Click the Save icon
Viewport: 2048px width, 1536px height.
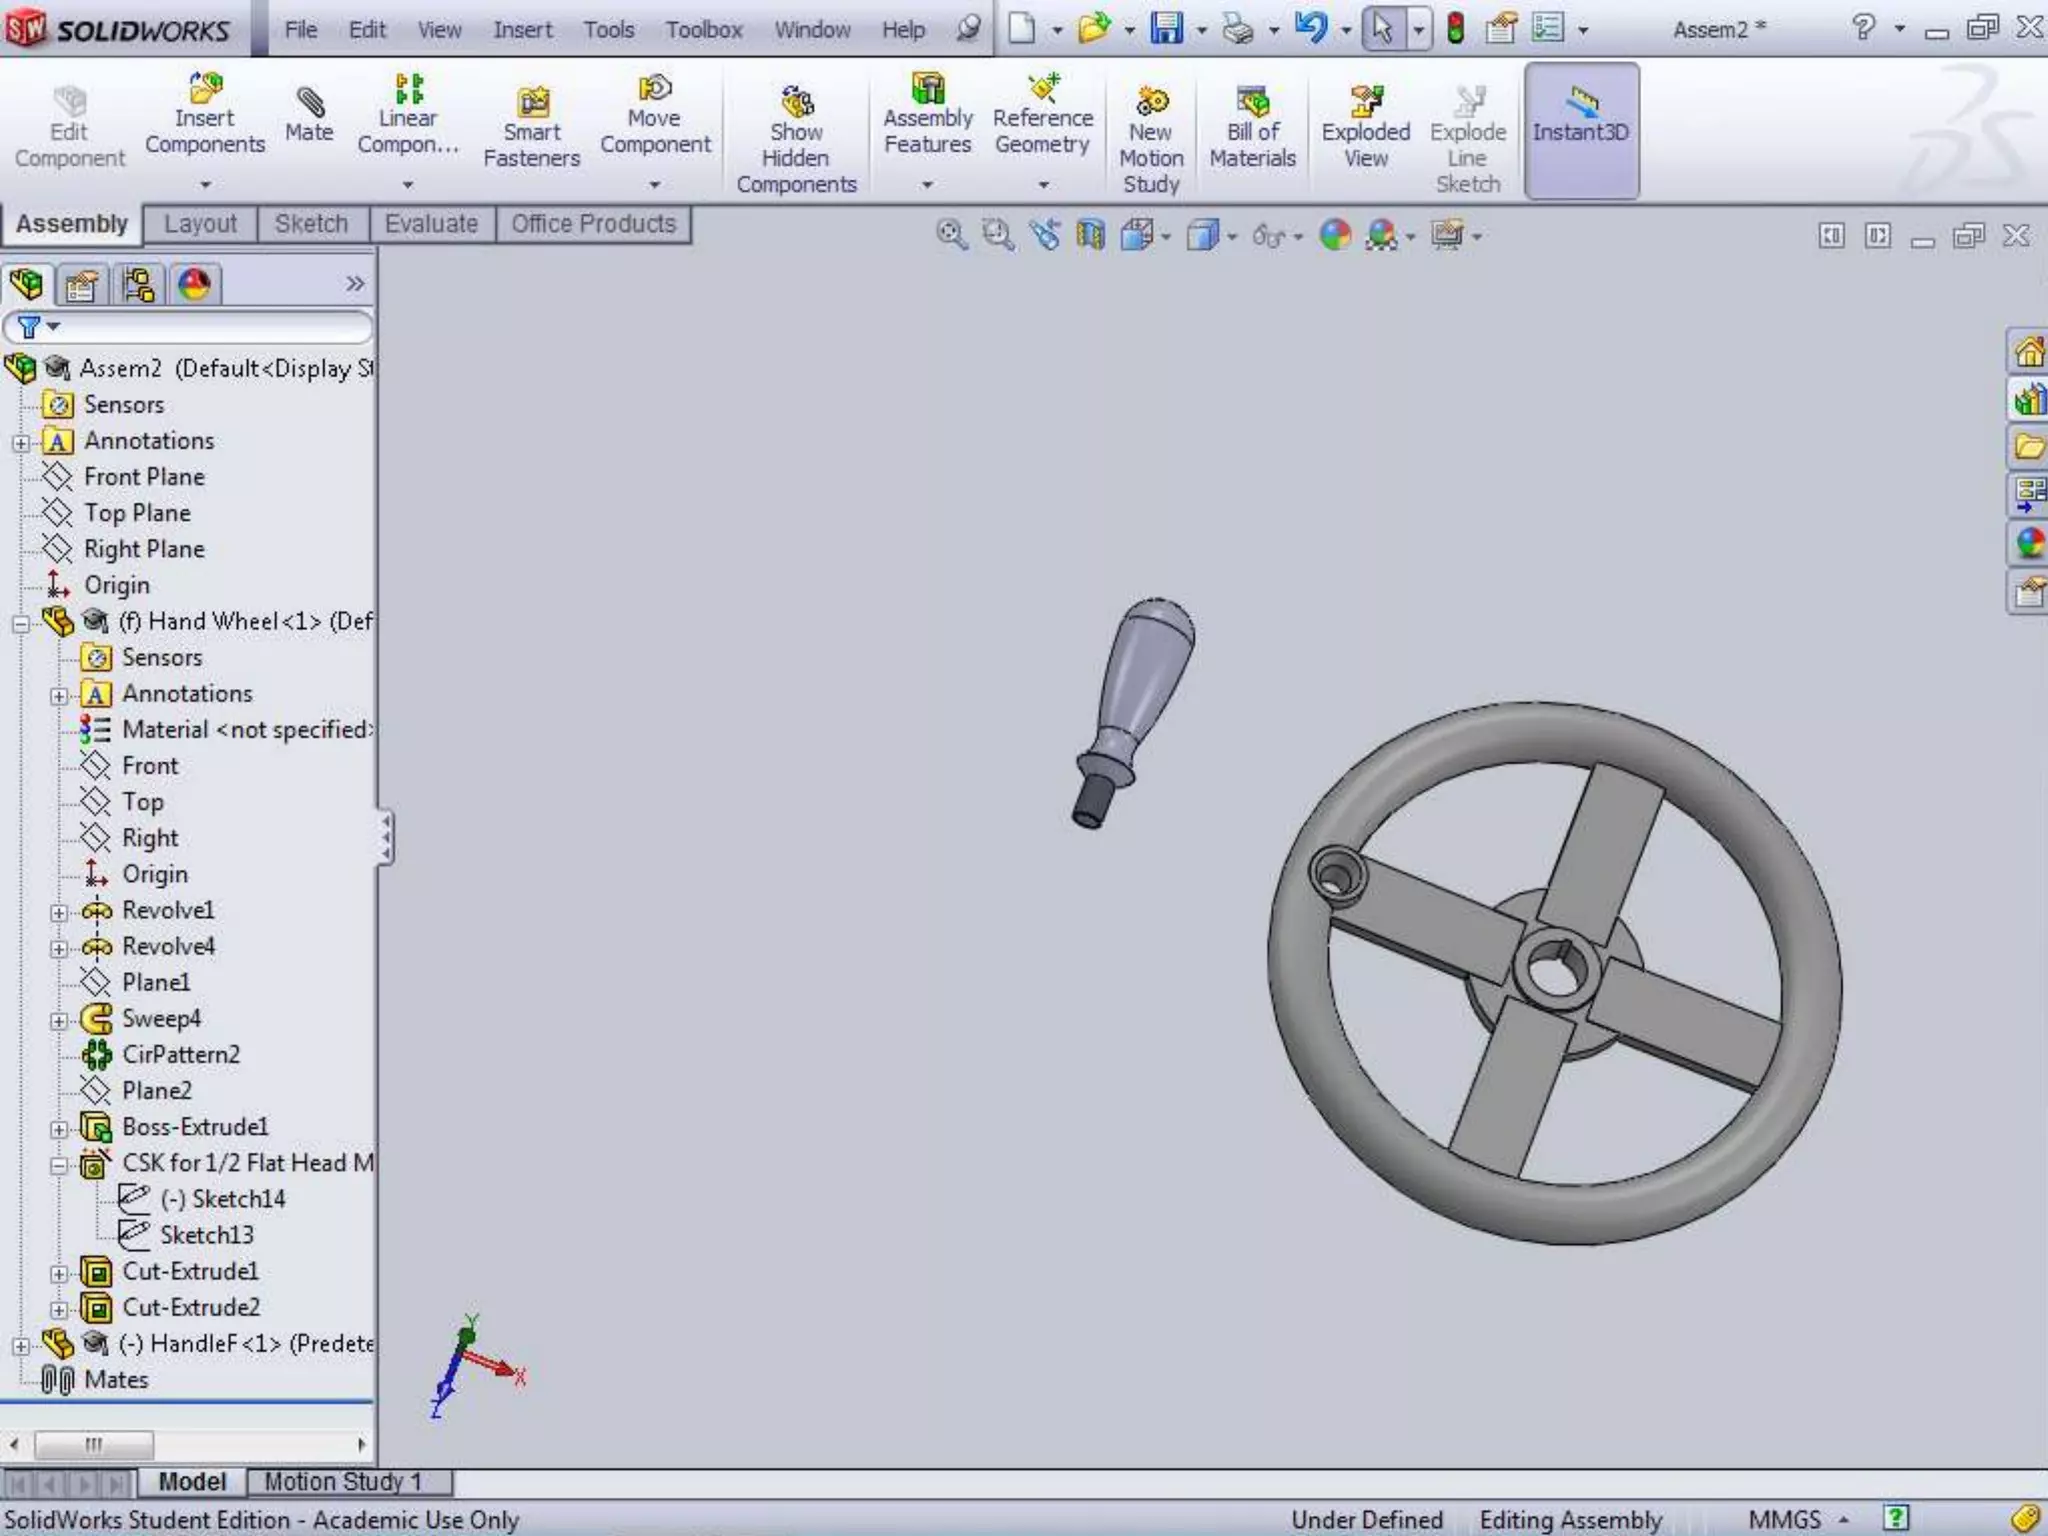pos(1166,28)
